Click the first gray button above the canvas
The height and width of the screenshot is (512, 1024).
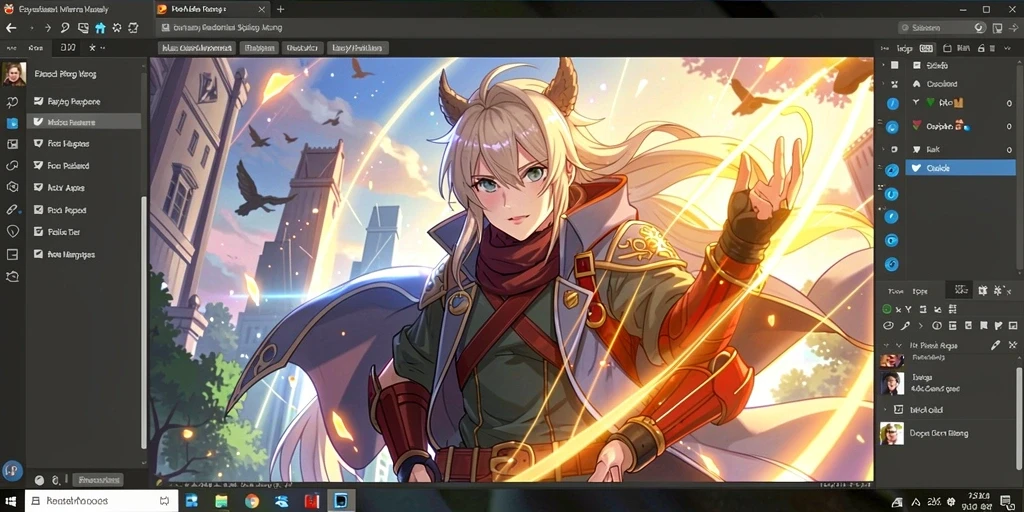(x=197, y=48)
